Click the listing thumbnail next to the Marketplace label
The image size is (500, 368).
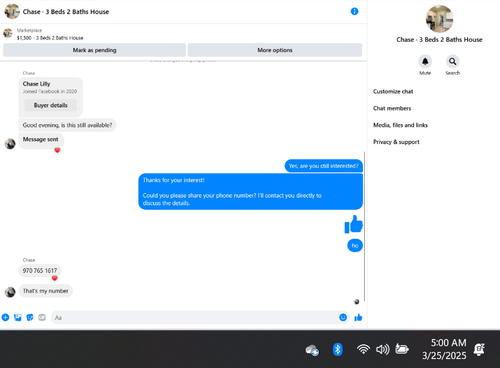[8, 33]
